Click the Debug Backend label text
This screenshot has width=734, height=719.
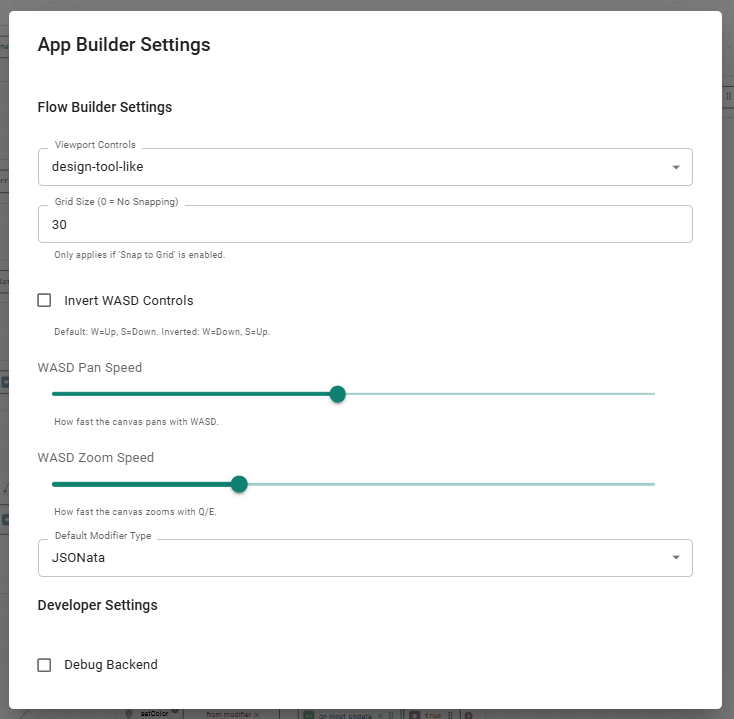(110, 665)
